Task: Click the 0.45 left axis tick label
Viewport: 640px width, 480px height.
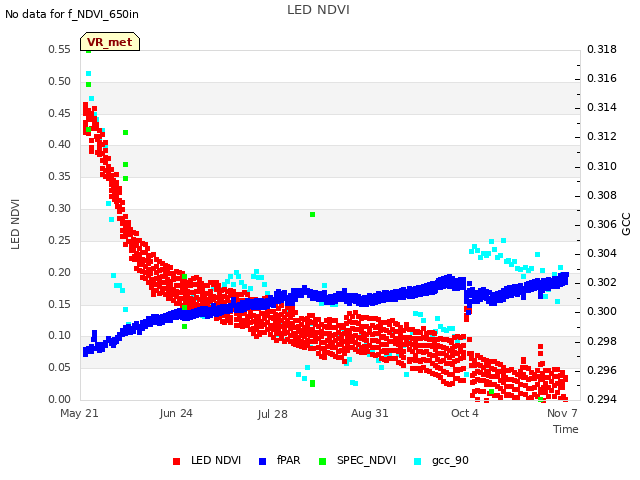Action: [60, 113]
